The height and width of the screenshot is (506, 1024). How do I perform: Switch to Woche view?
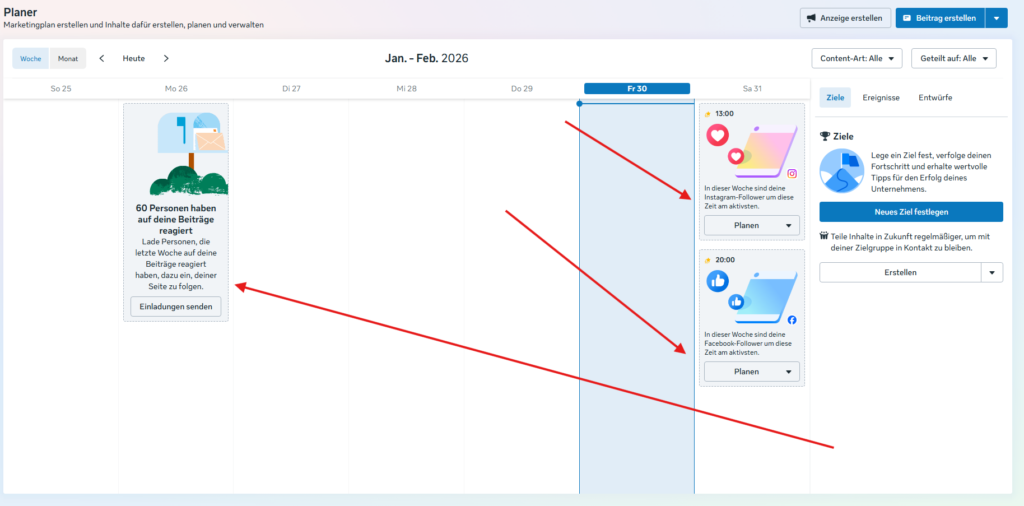pyautogui.click(x=31, y=59)
